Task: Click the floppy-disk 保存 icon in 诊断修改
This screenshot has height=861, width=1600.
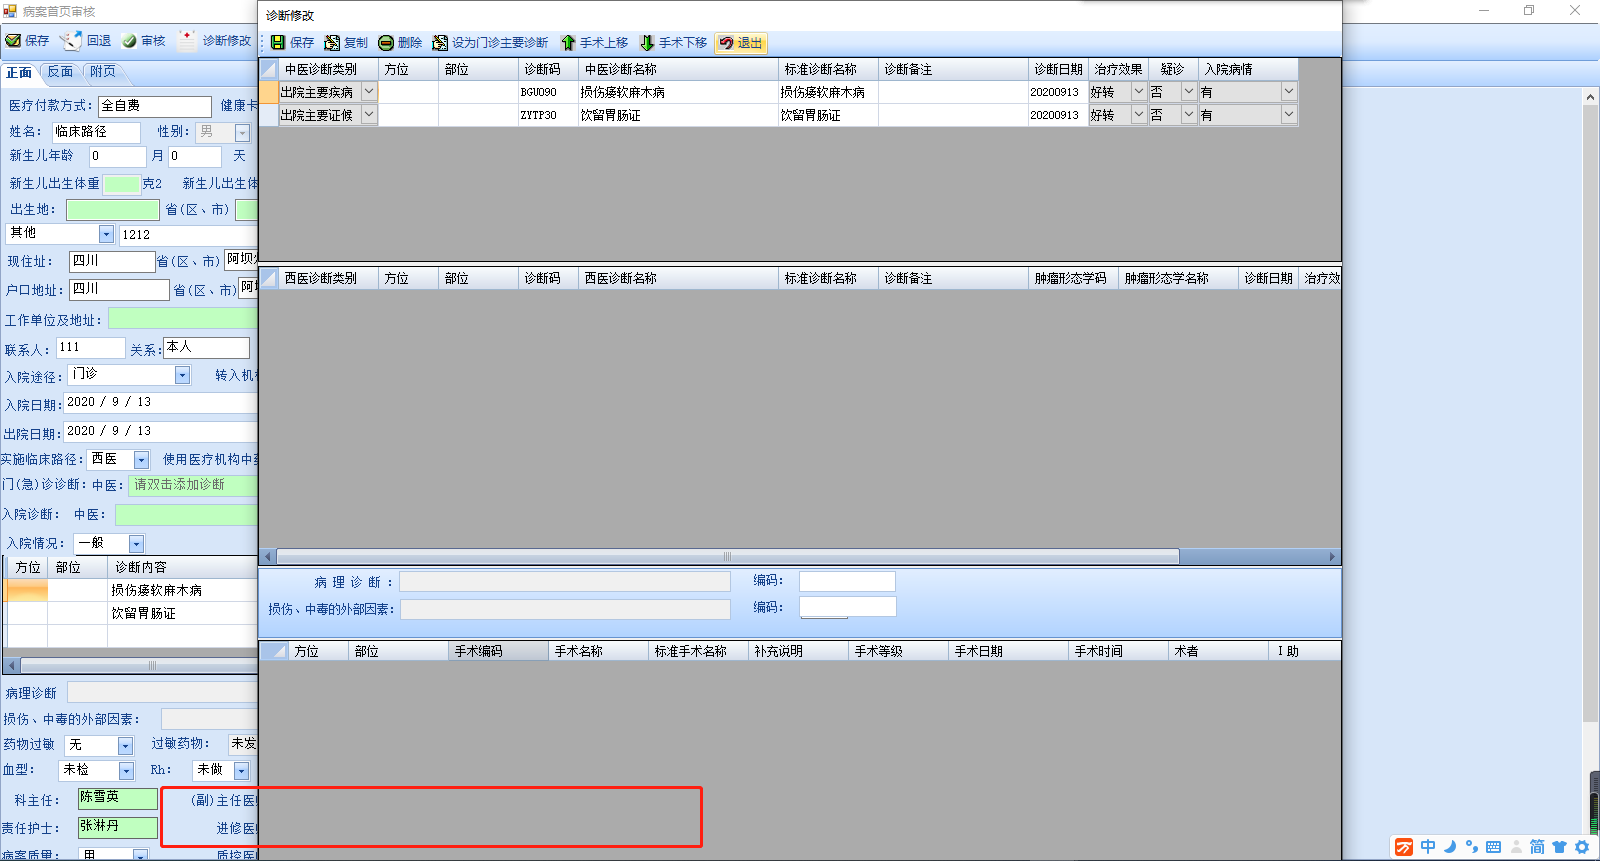Action: point(278,43)
